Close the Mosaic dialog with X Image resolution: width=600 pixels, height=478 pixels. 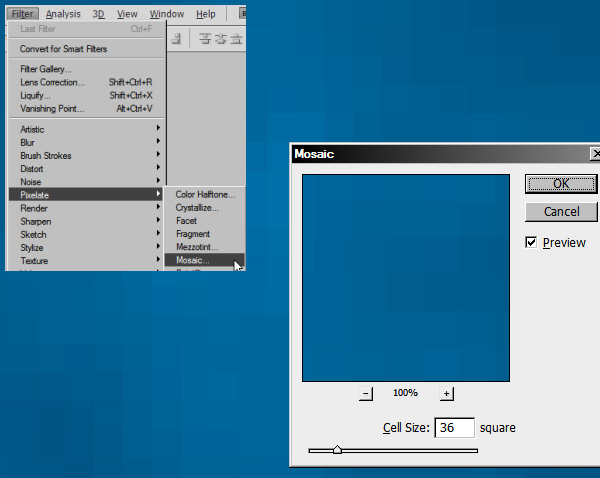click(596, 154)
